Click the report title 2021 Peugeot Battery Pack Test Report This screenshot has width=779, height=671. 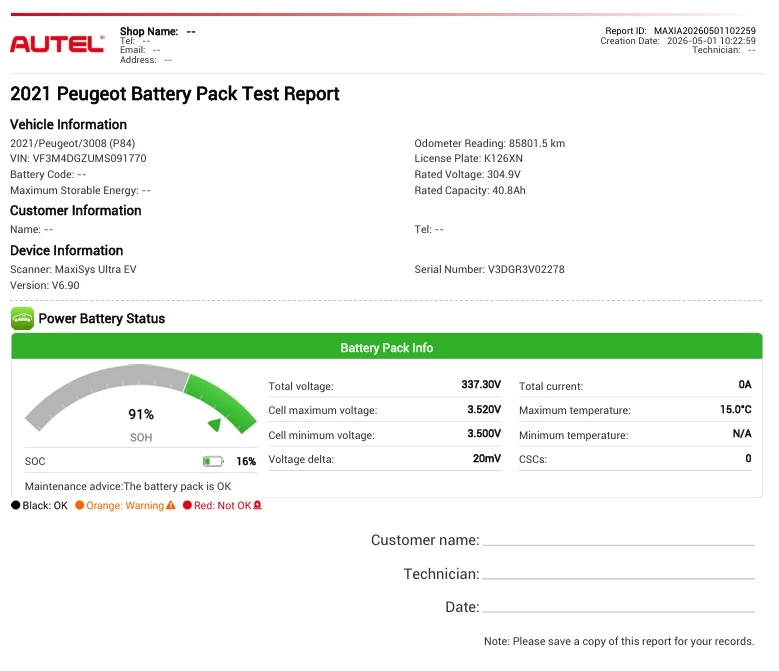pos(175,94)
